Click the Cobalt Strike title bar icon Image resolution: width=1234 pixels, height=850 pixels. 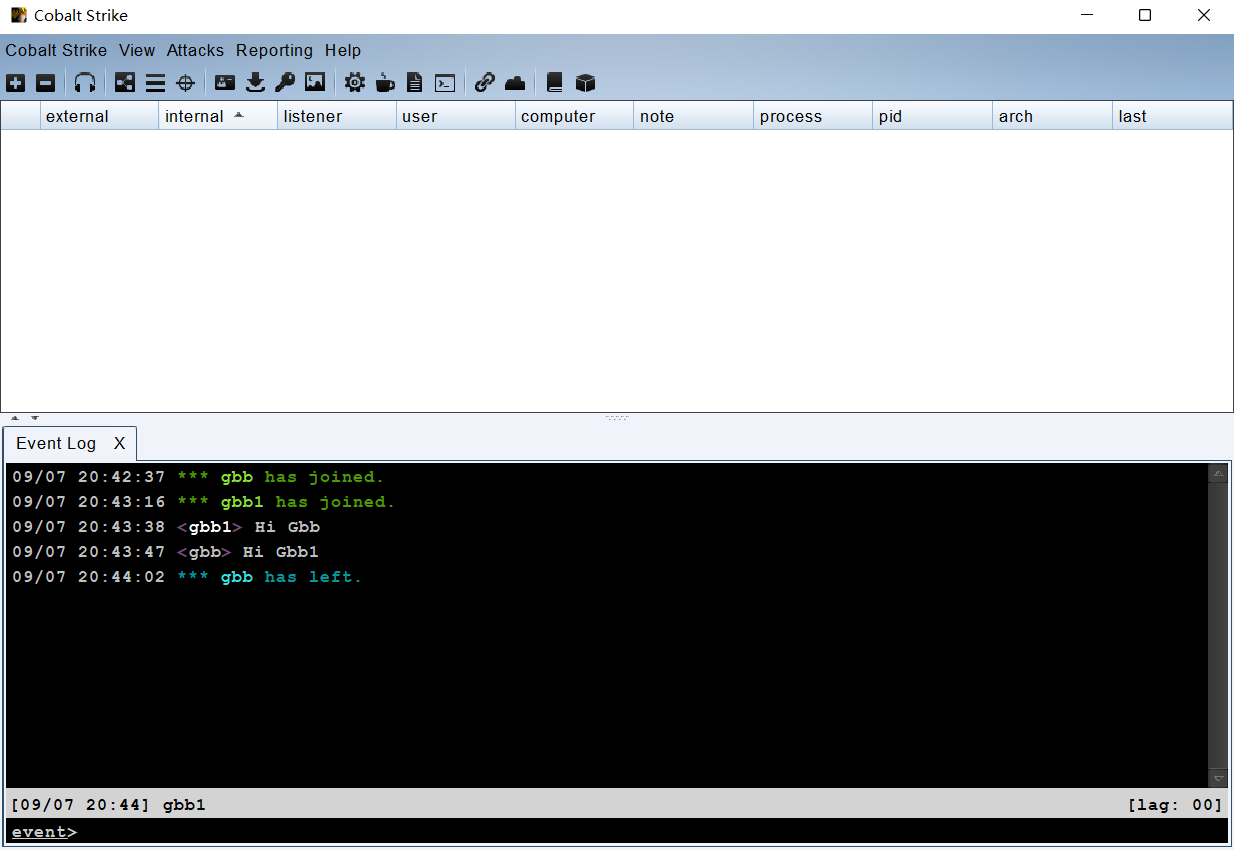point(19,15)
